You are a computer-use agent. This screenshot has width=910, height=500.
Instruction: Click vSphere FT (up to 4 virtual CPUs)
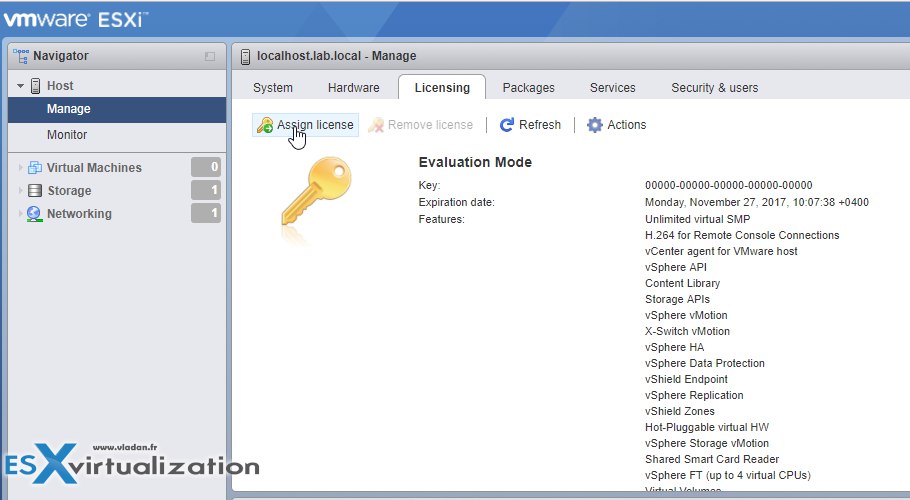[728, 476]
